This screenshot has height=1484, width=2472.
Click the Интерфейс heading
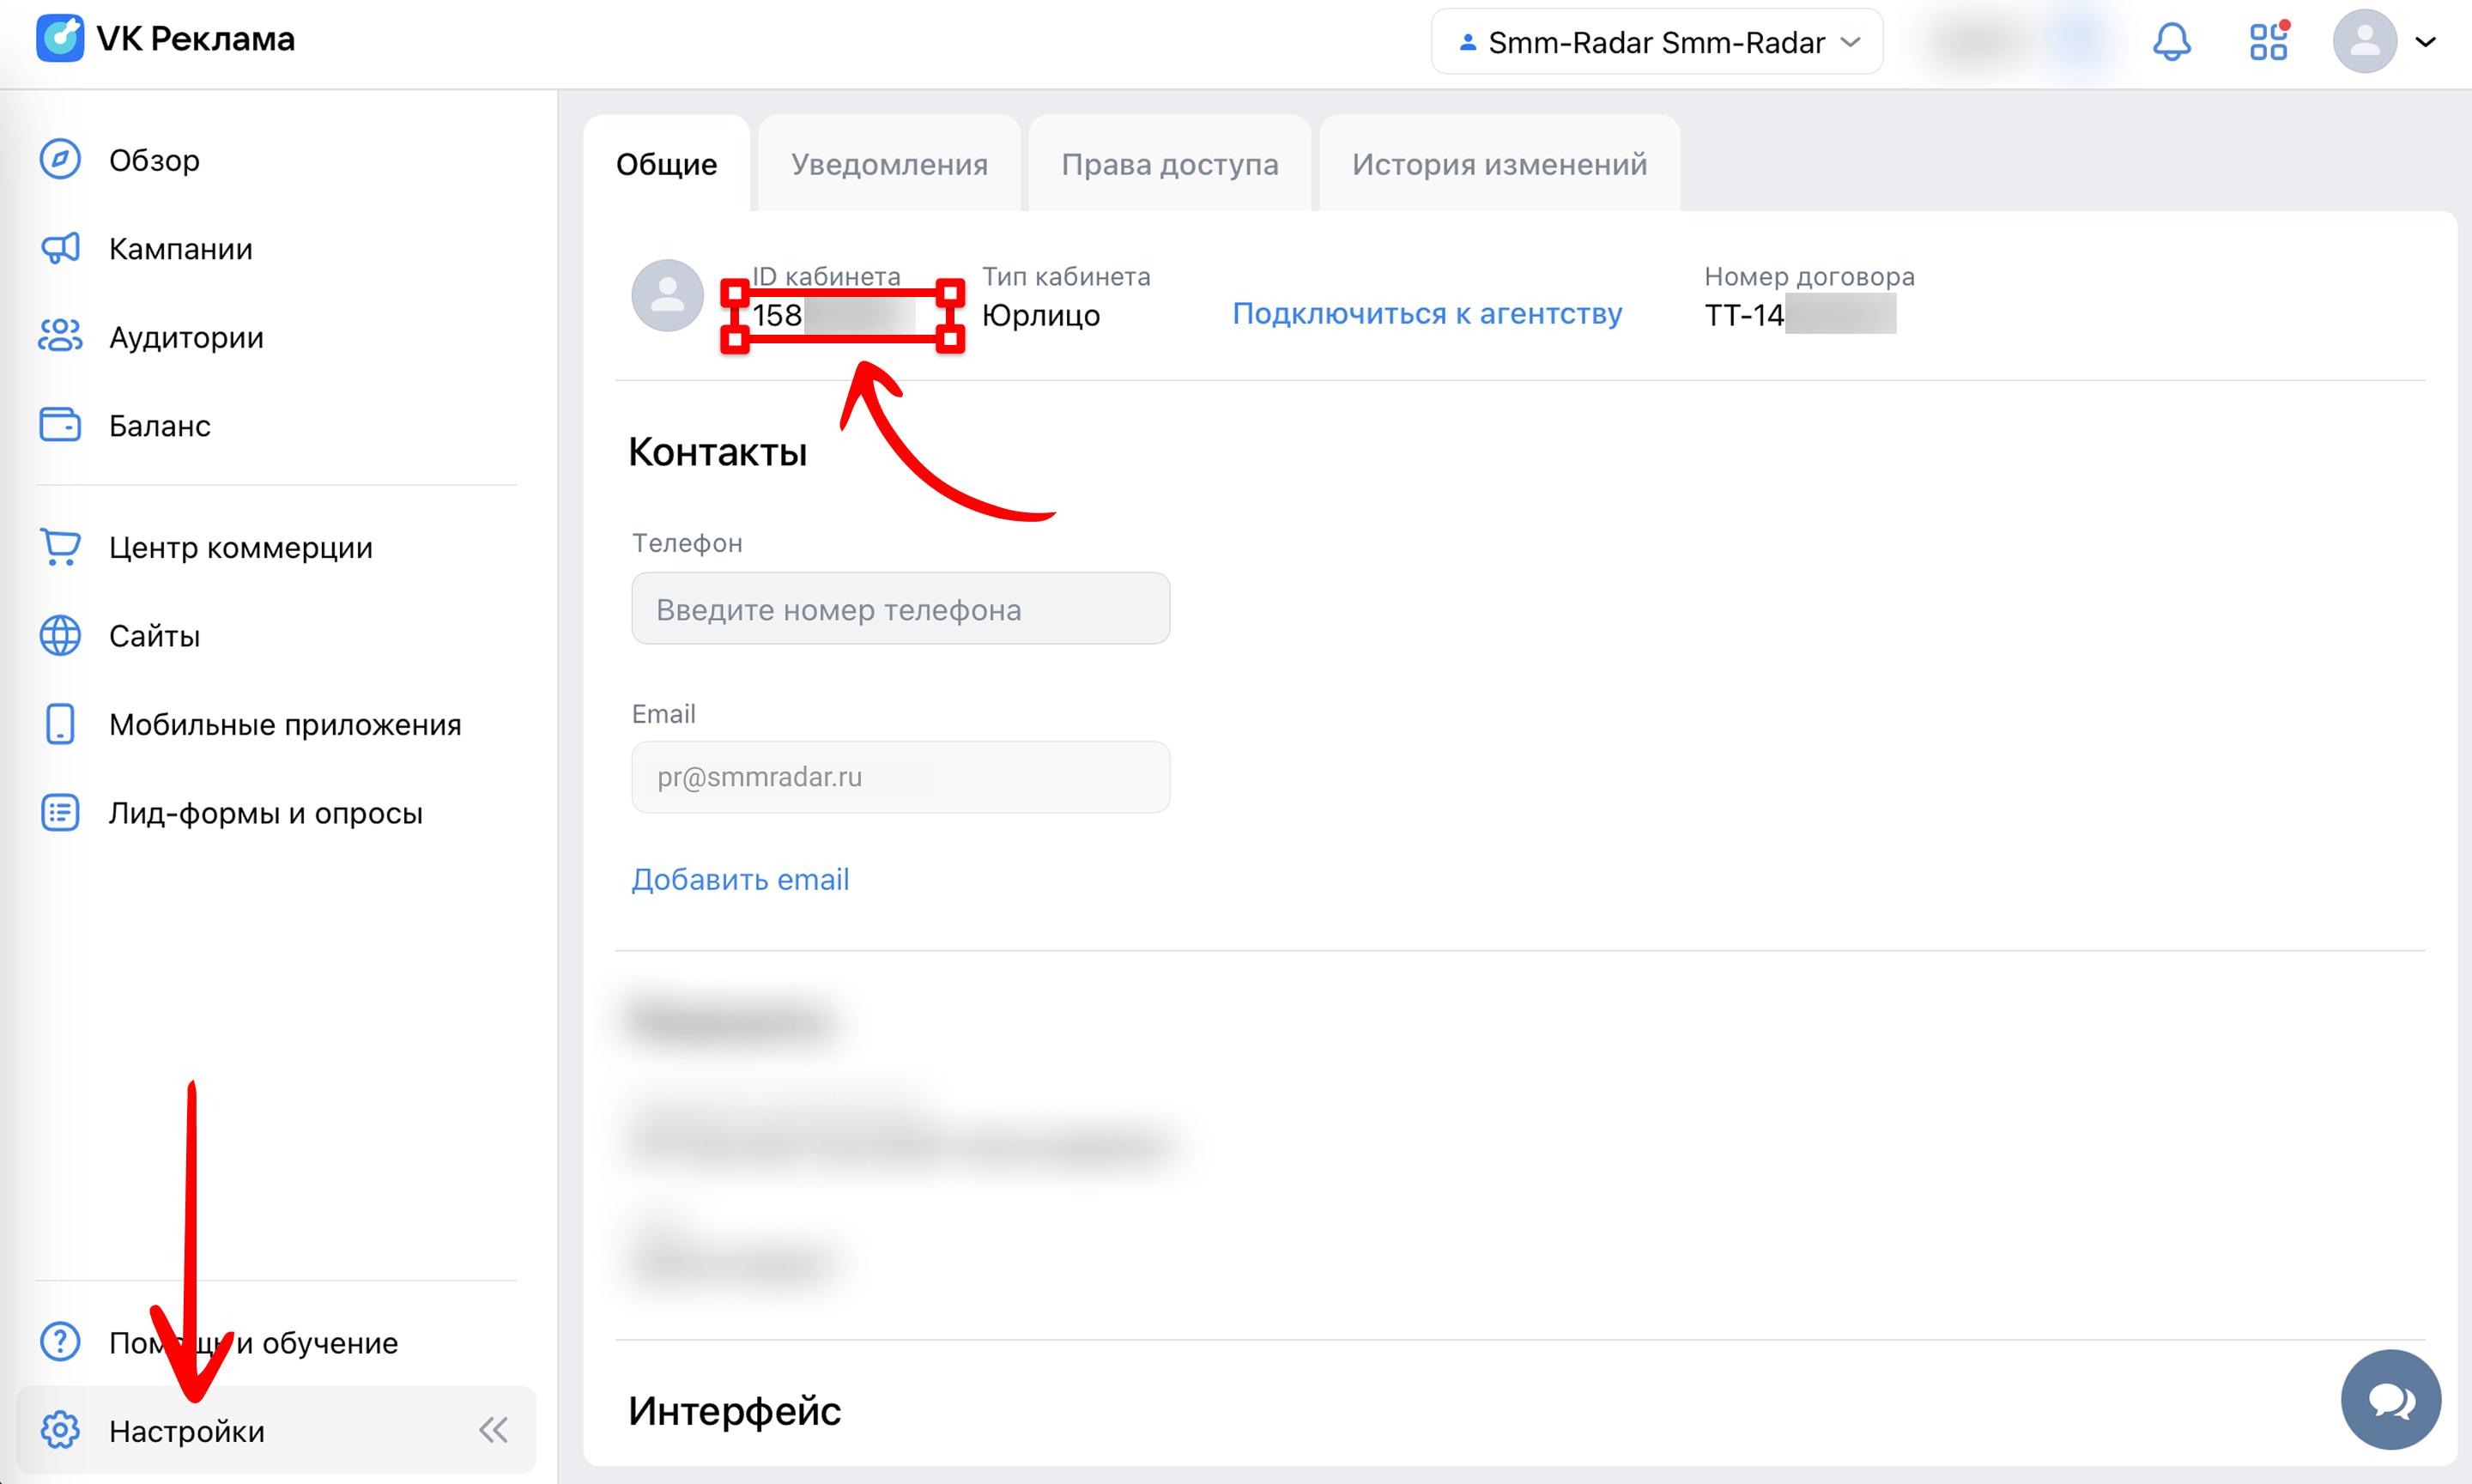(x=734, y=1411)
